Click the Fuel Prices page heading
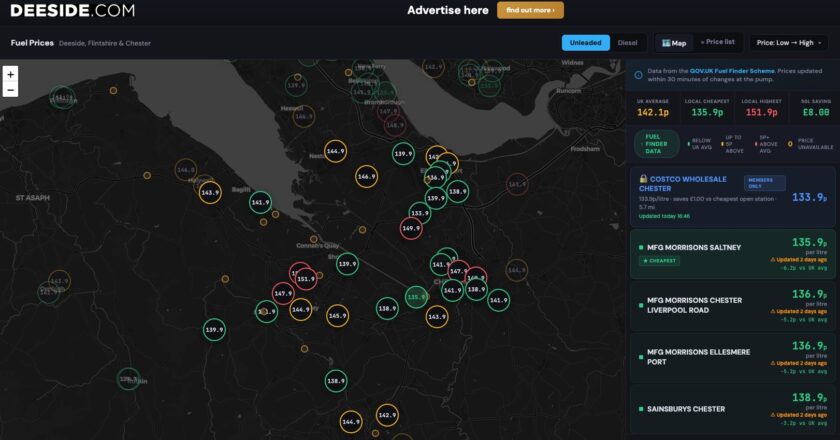The height and width of the screenshot is (440, 840). coord(32,43)
